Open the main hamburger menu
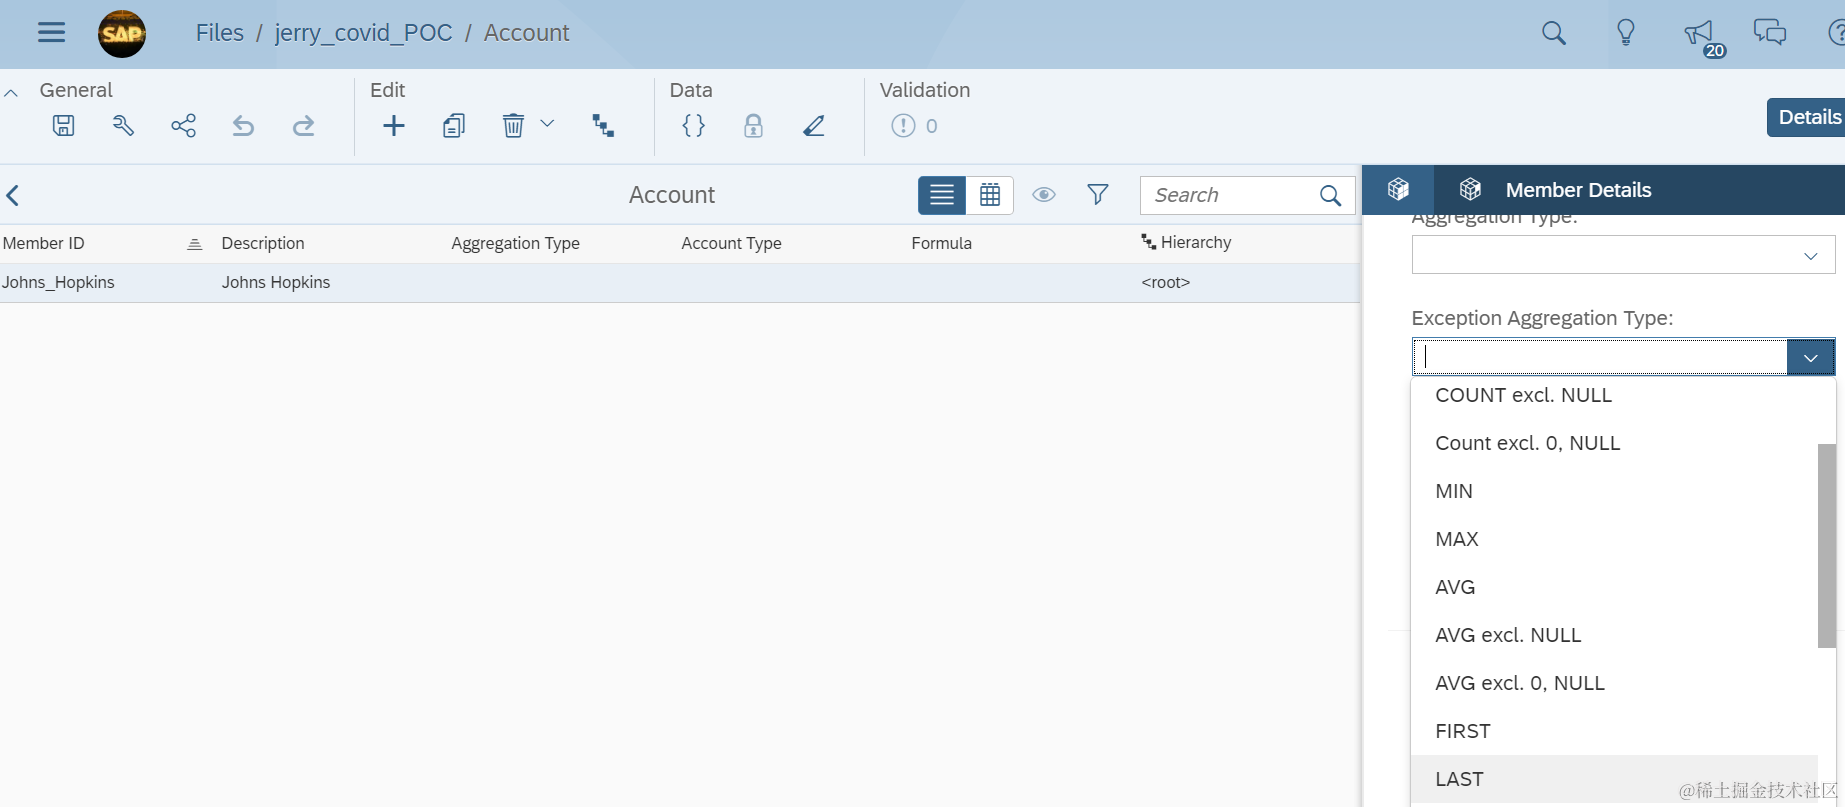 tap(51, 33)
